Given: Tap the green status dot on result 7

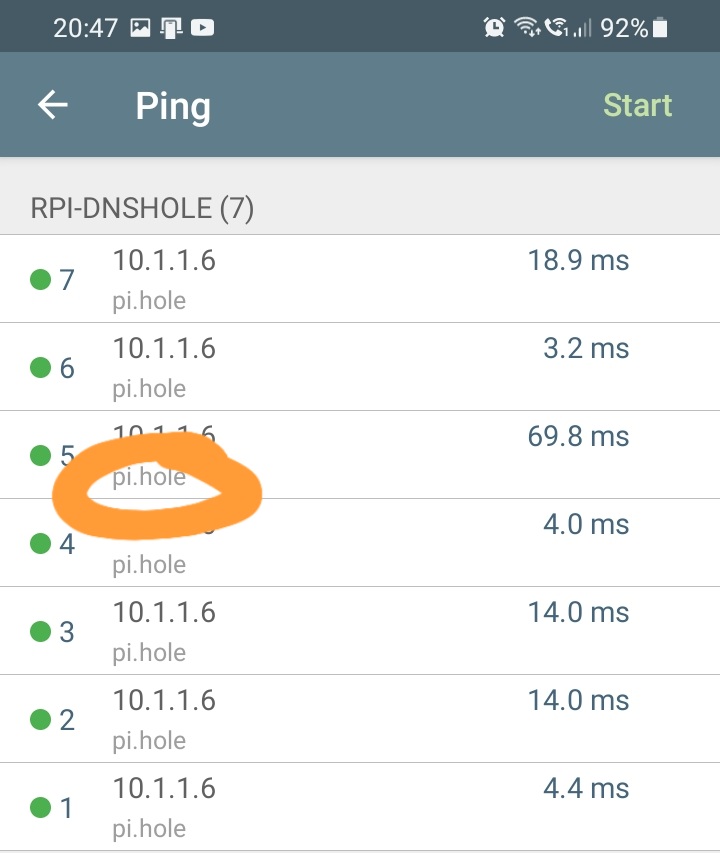Looking at the screenshot, I should coord(40,279).
